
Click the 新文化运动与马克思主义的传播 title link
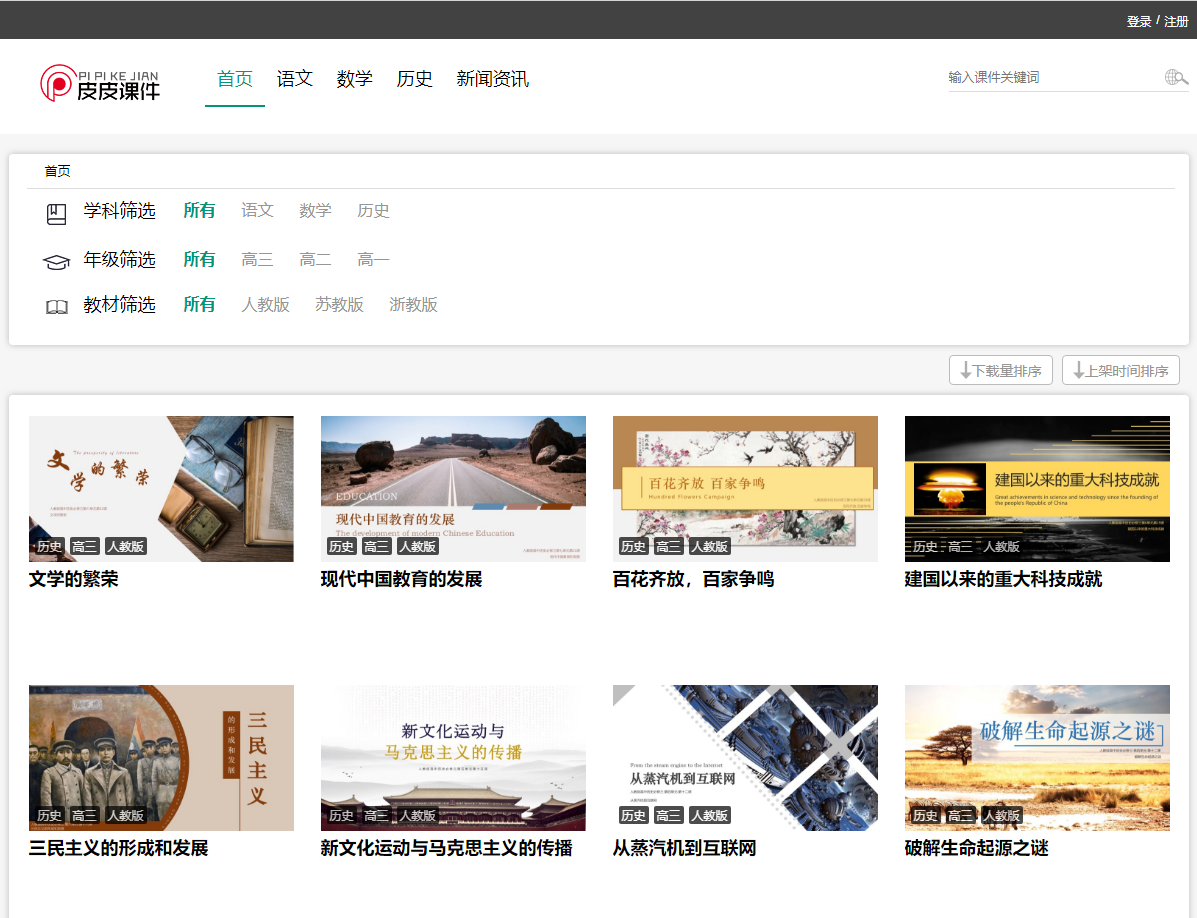point(447,848)
